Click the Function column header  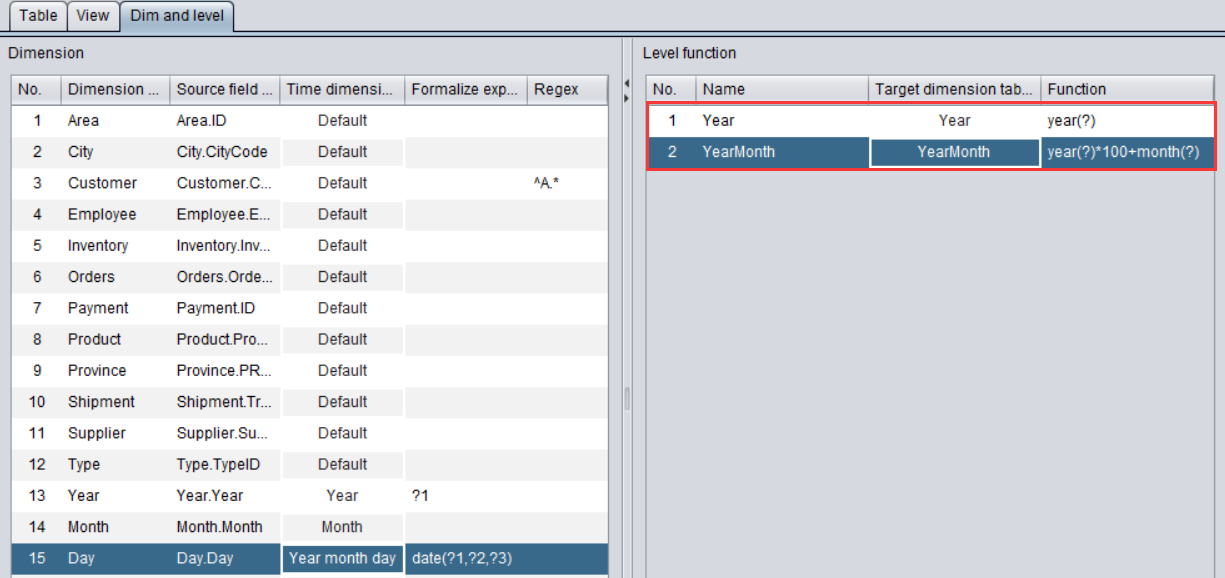(1120, 89)
